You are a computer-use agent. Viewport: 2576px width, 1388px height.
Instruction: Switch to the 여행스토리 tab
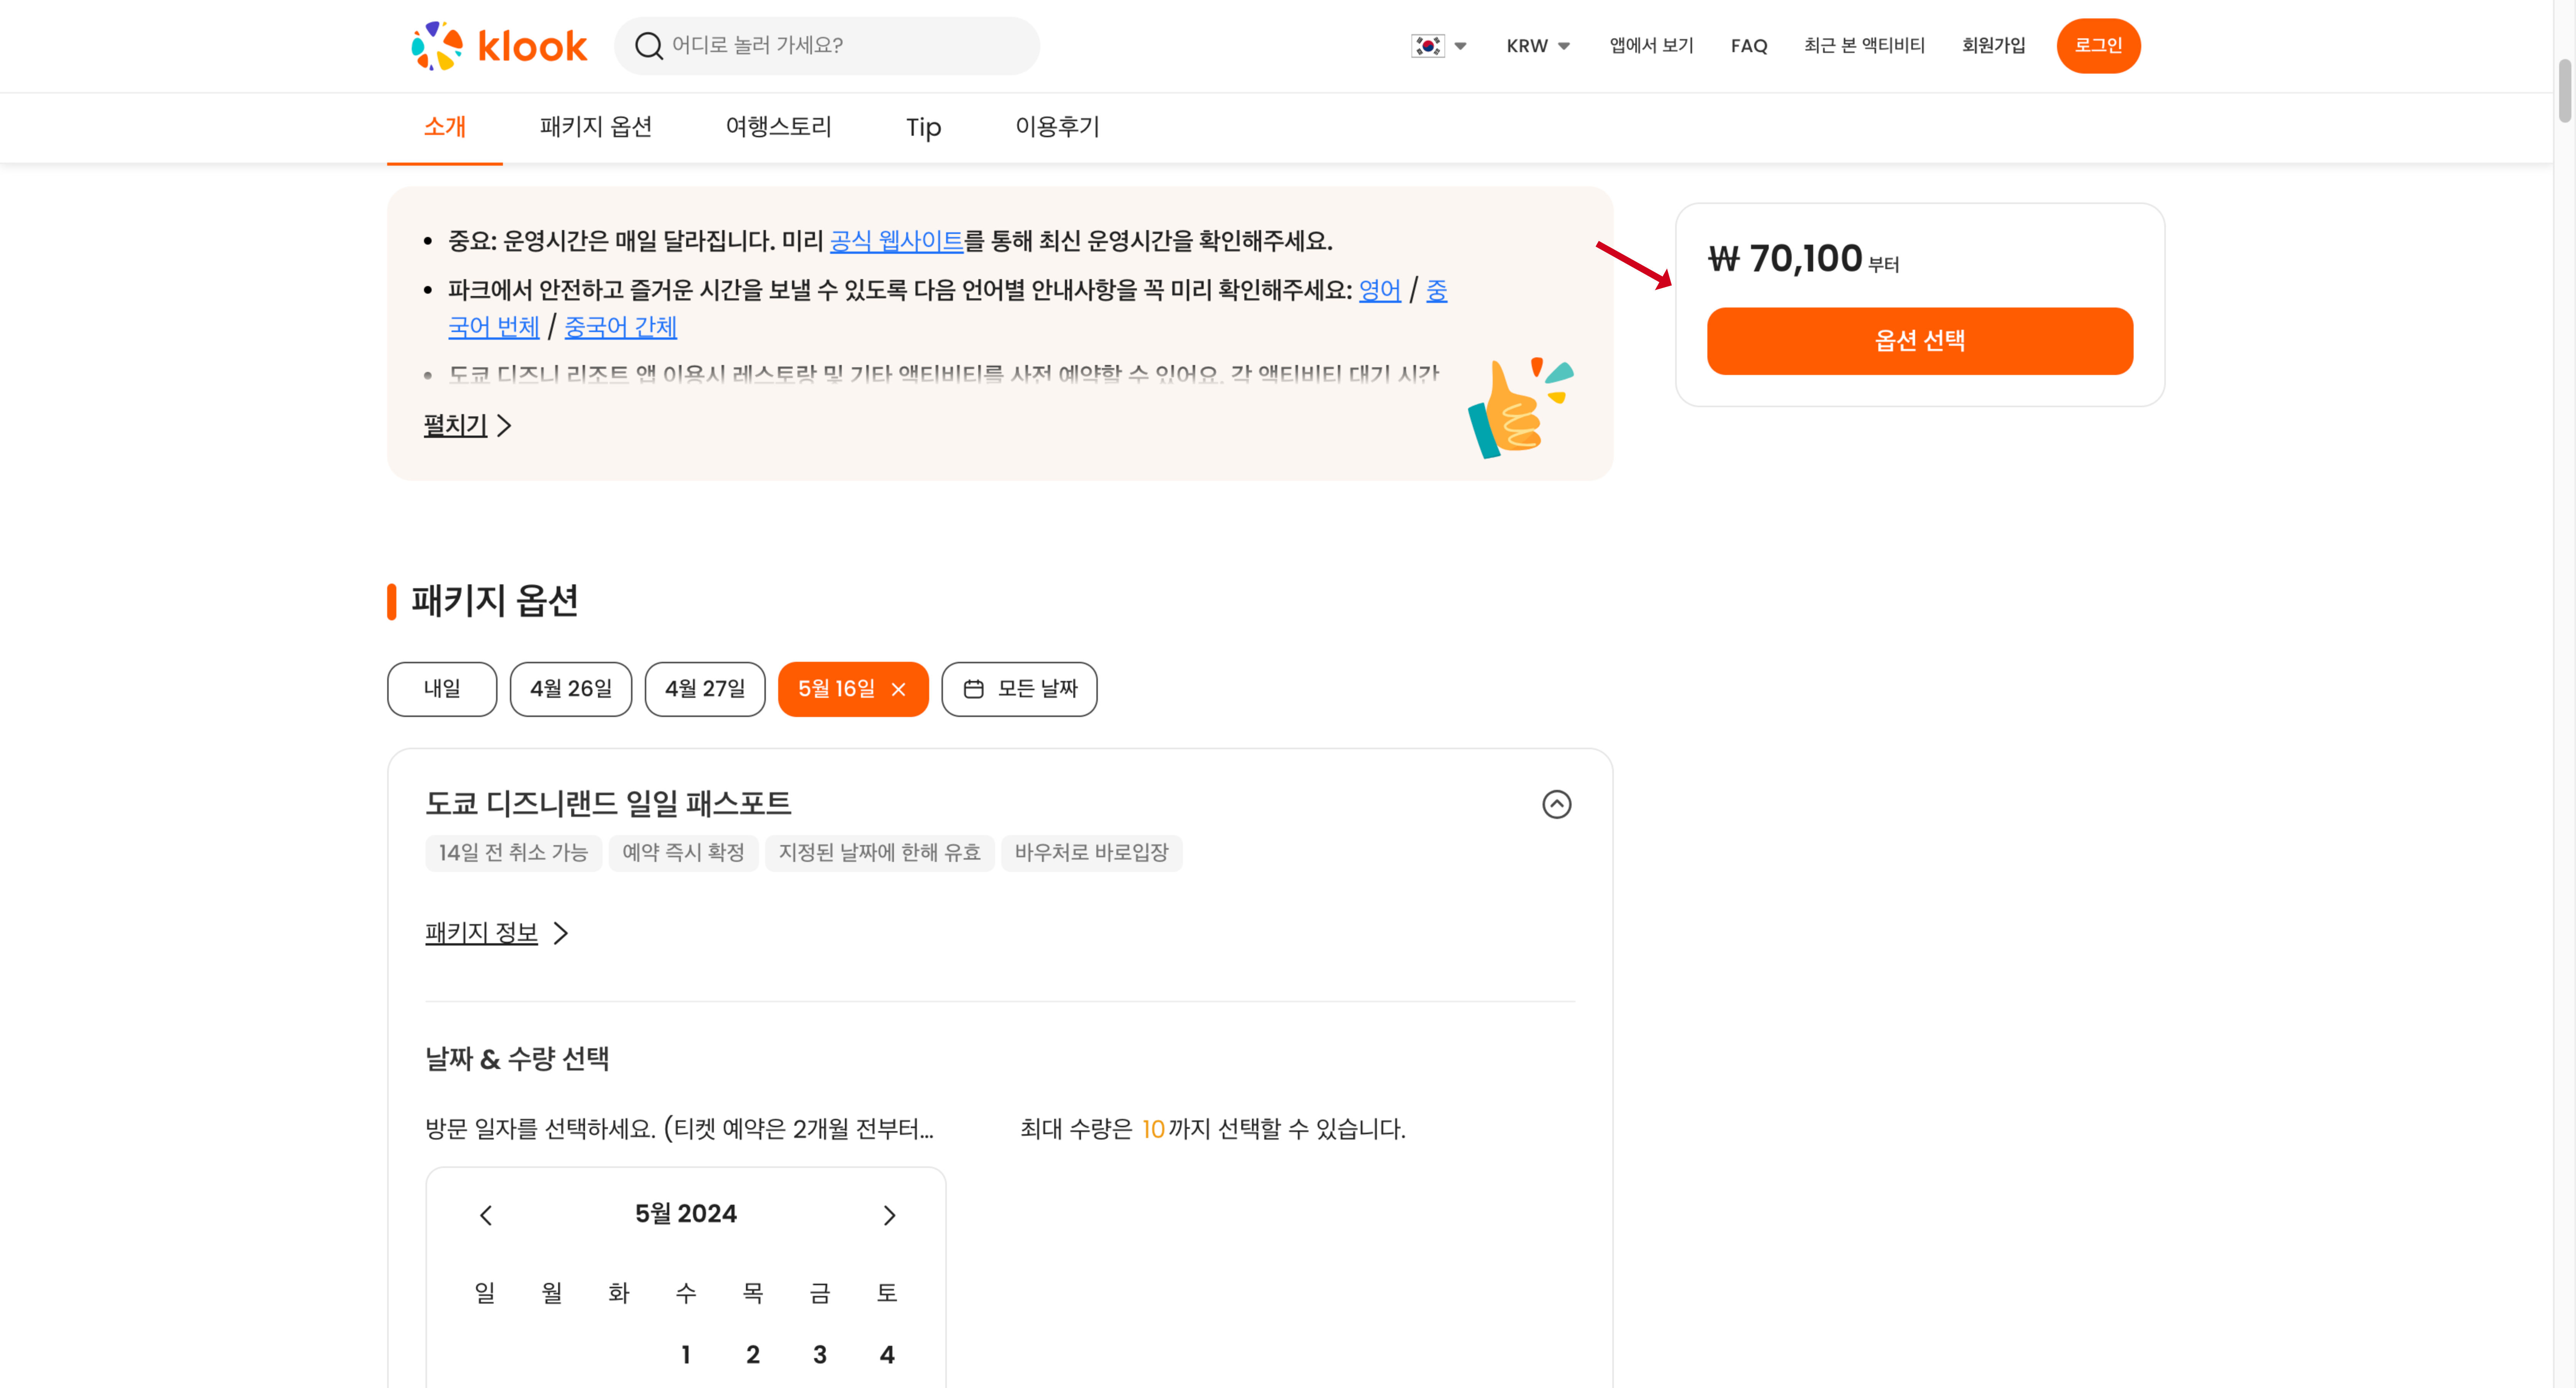tap(778, 127)
